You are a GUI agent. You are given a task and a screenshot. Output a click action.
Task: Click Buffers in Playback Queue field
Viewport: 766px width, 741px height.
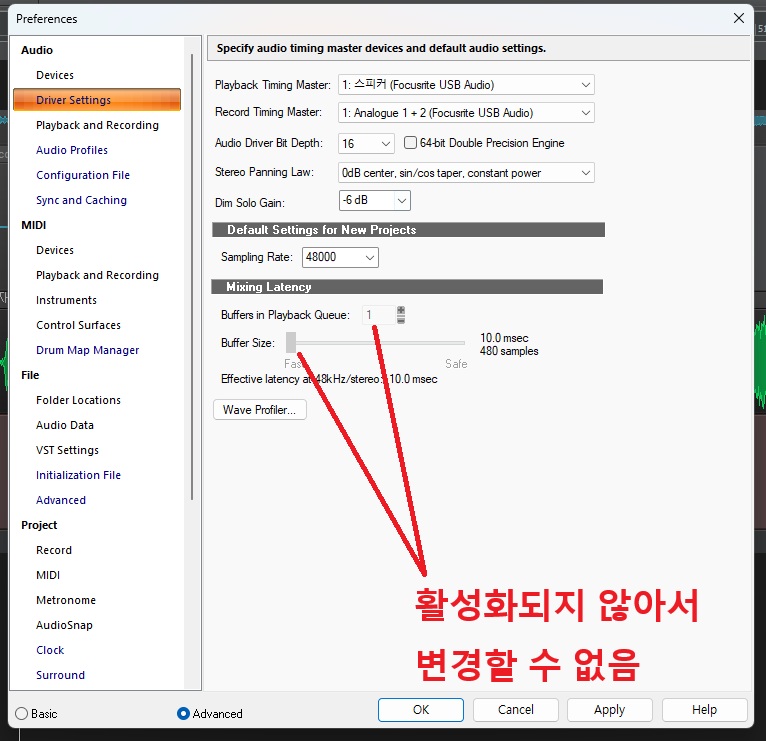(x=379, y=315)
